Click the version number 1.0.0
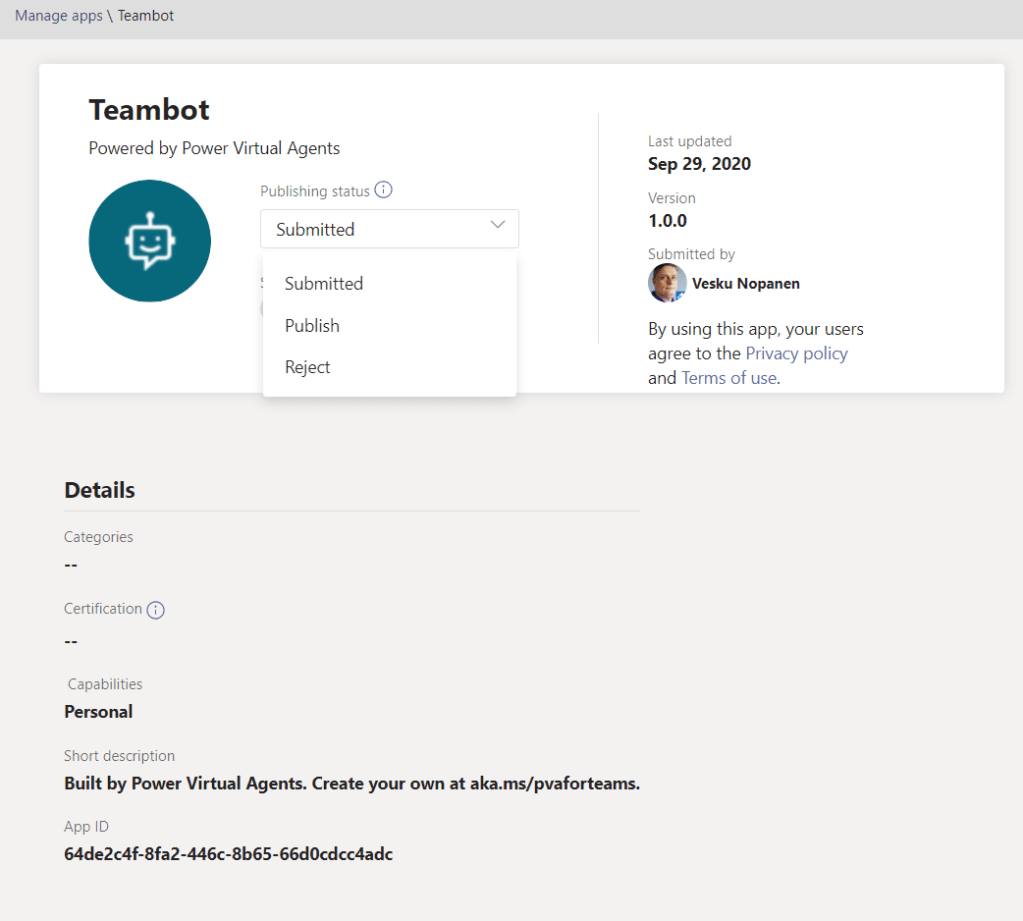This screenshot has height=921, width=1023. pyautogui.click(x=667, y=221)
